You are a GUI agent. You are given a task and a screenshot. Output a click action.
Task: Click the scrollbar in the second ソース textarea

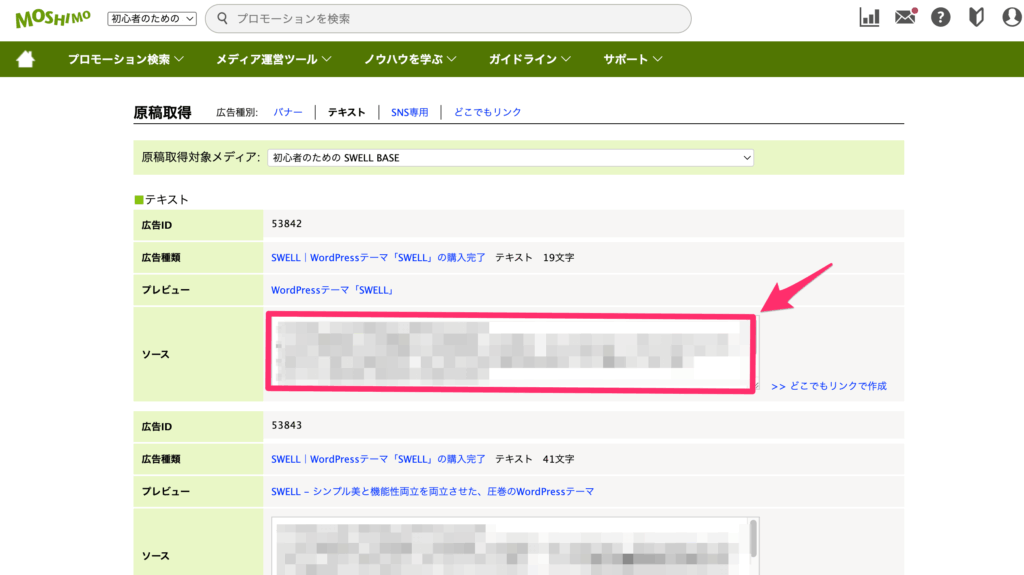(753, 538)
